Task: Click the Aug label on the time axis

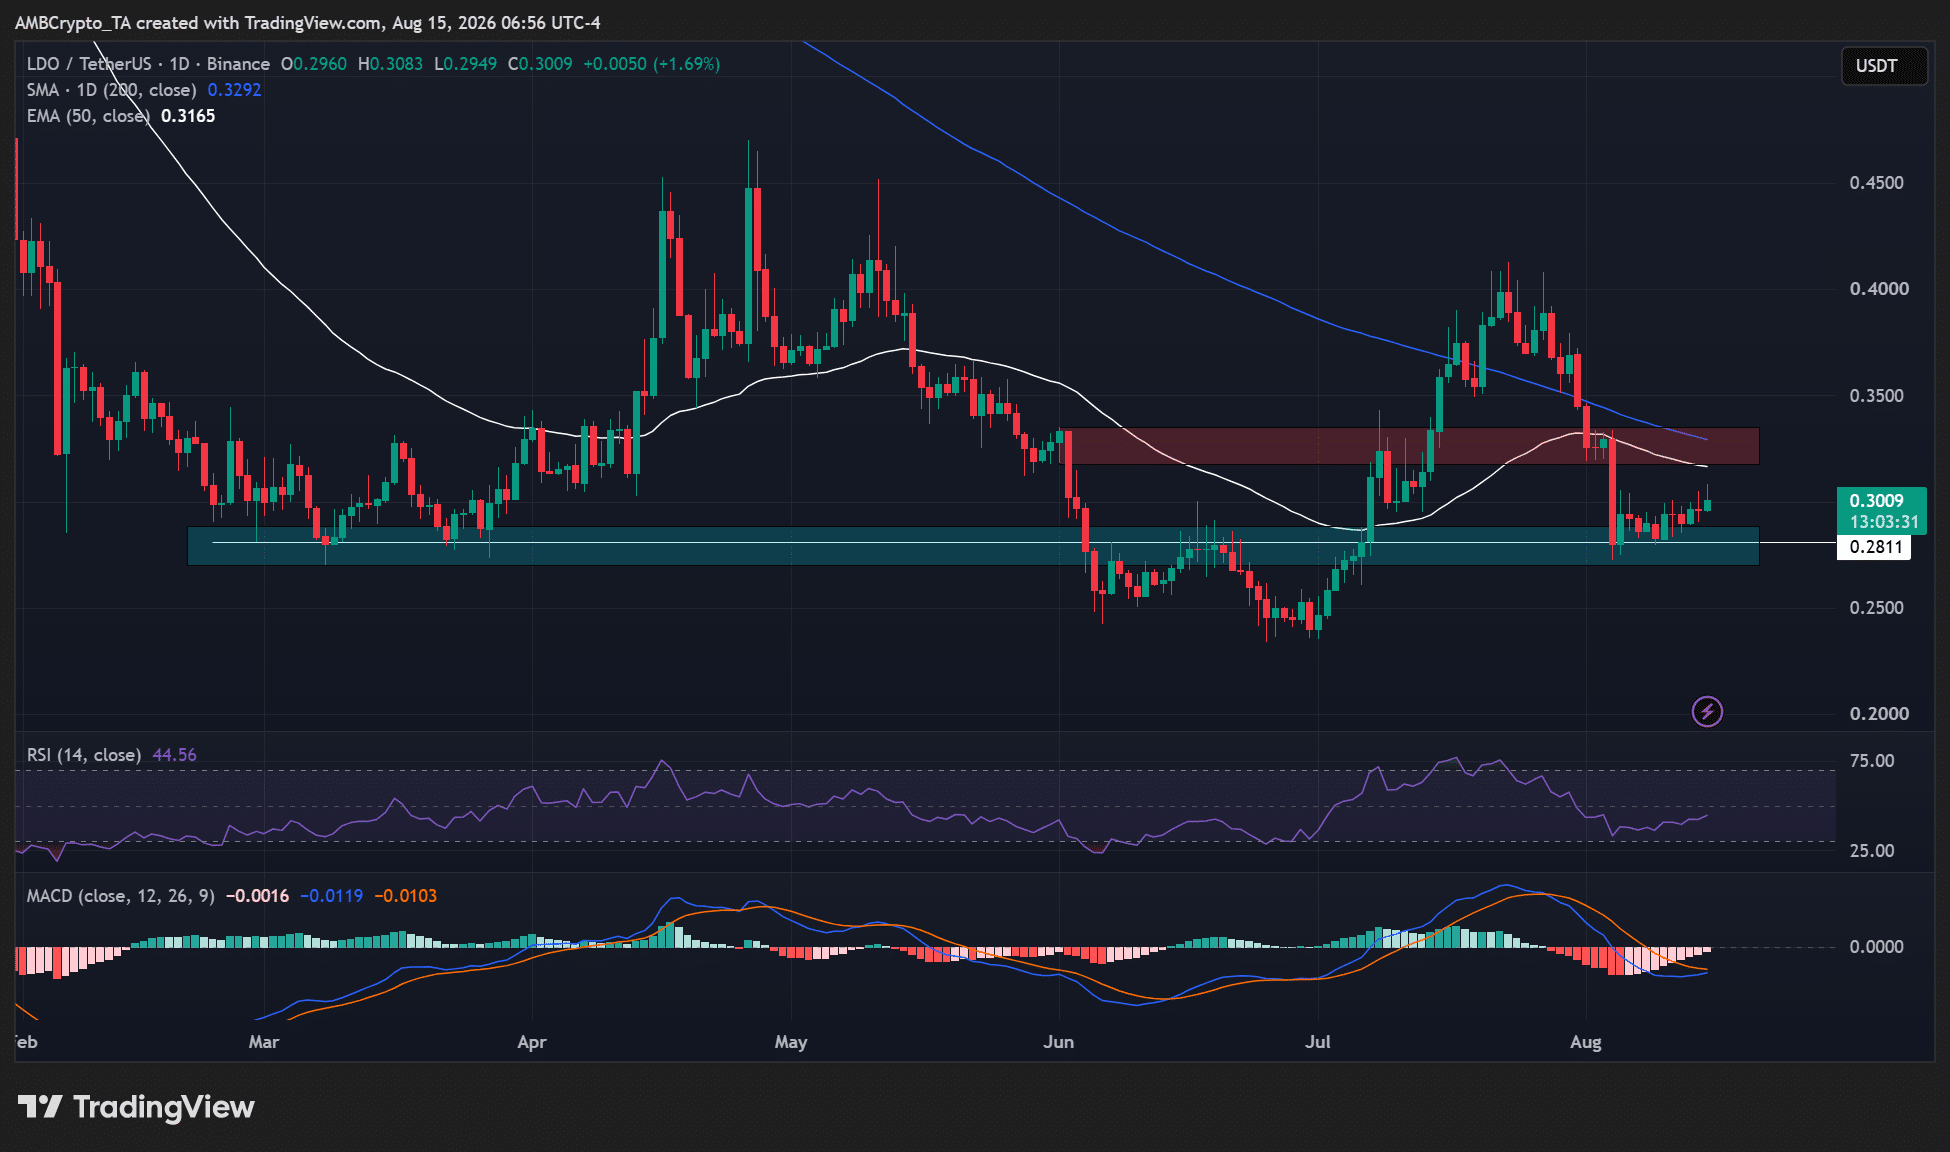Action: tap(1586, 1042)
